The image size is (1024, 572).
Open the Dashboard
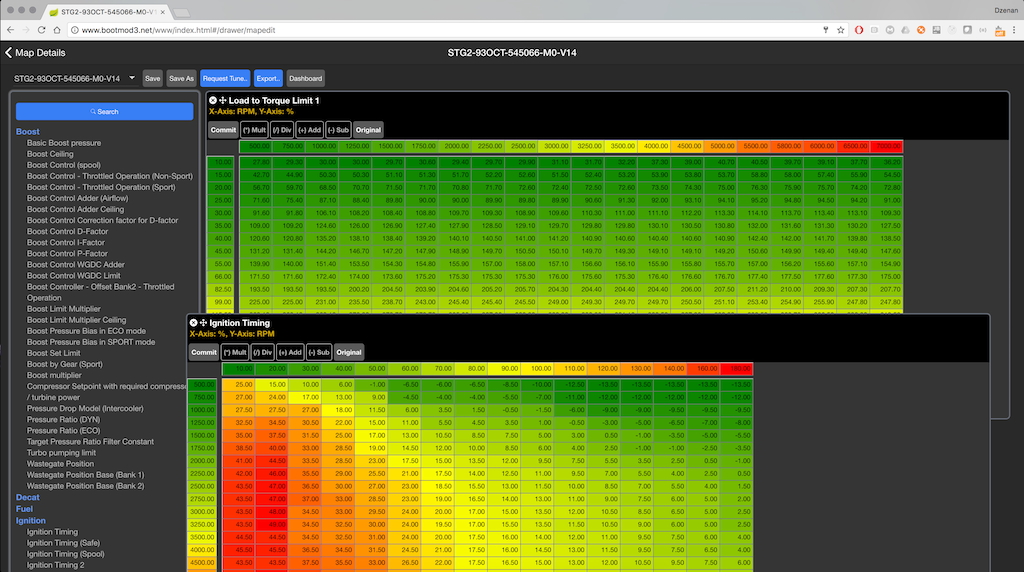[305, 78]
